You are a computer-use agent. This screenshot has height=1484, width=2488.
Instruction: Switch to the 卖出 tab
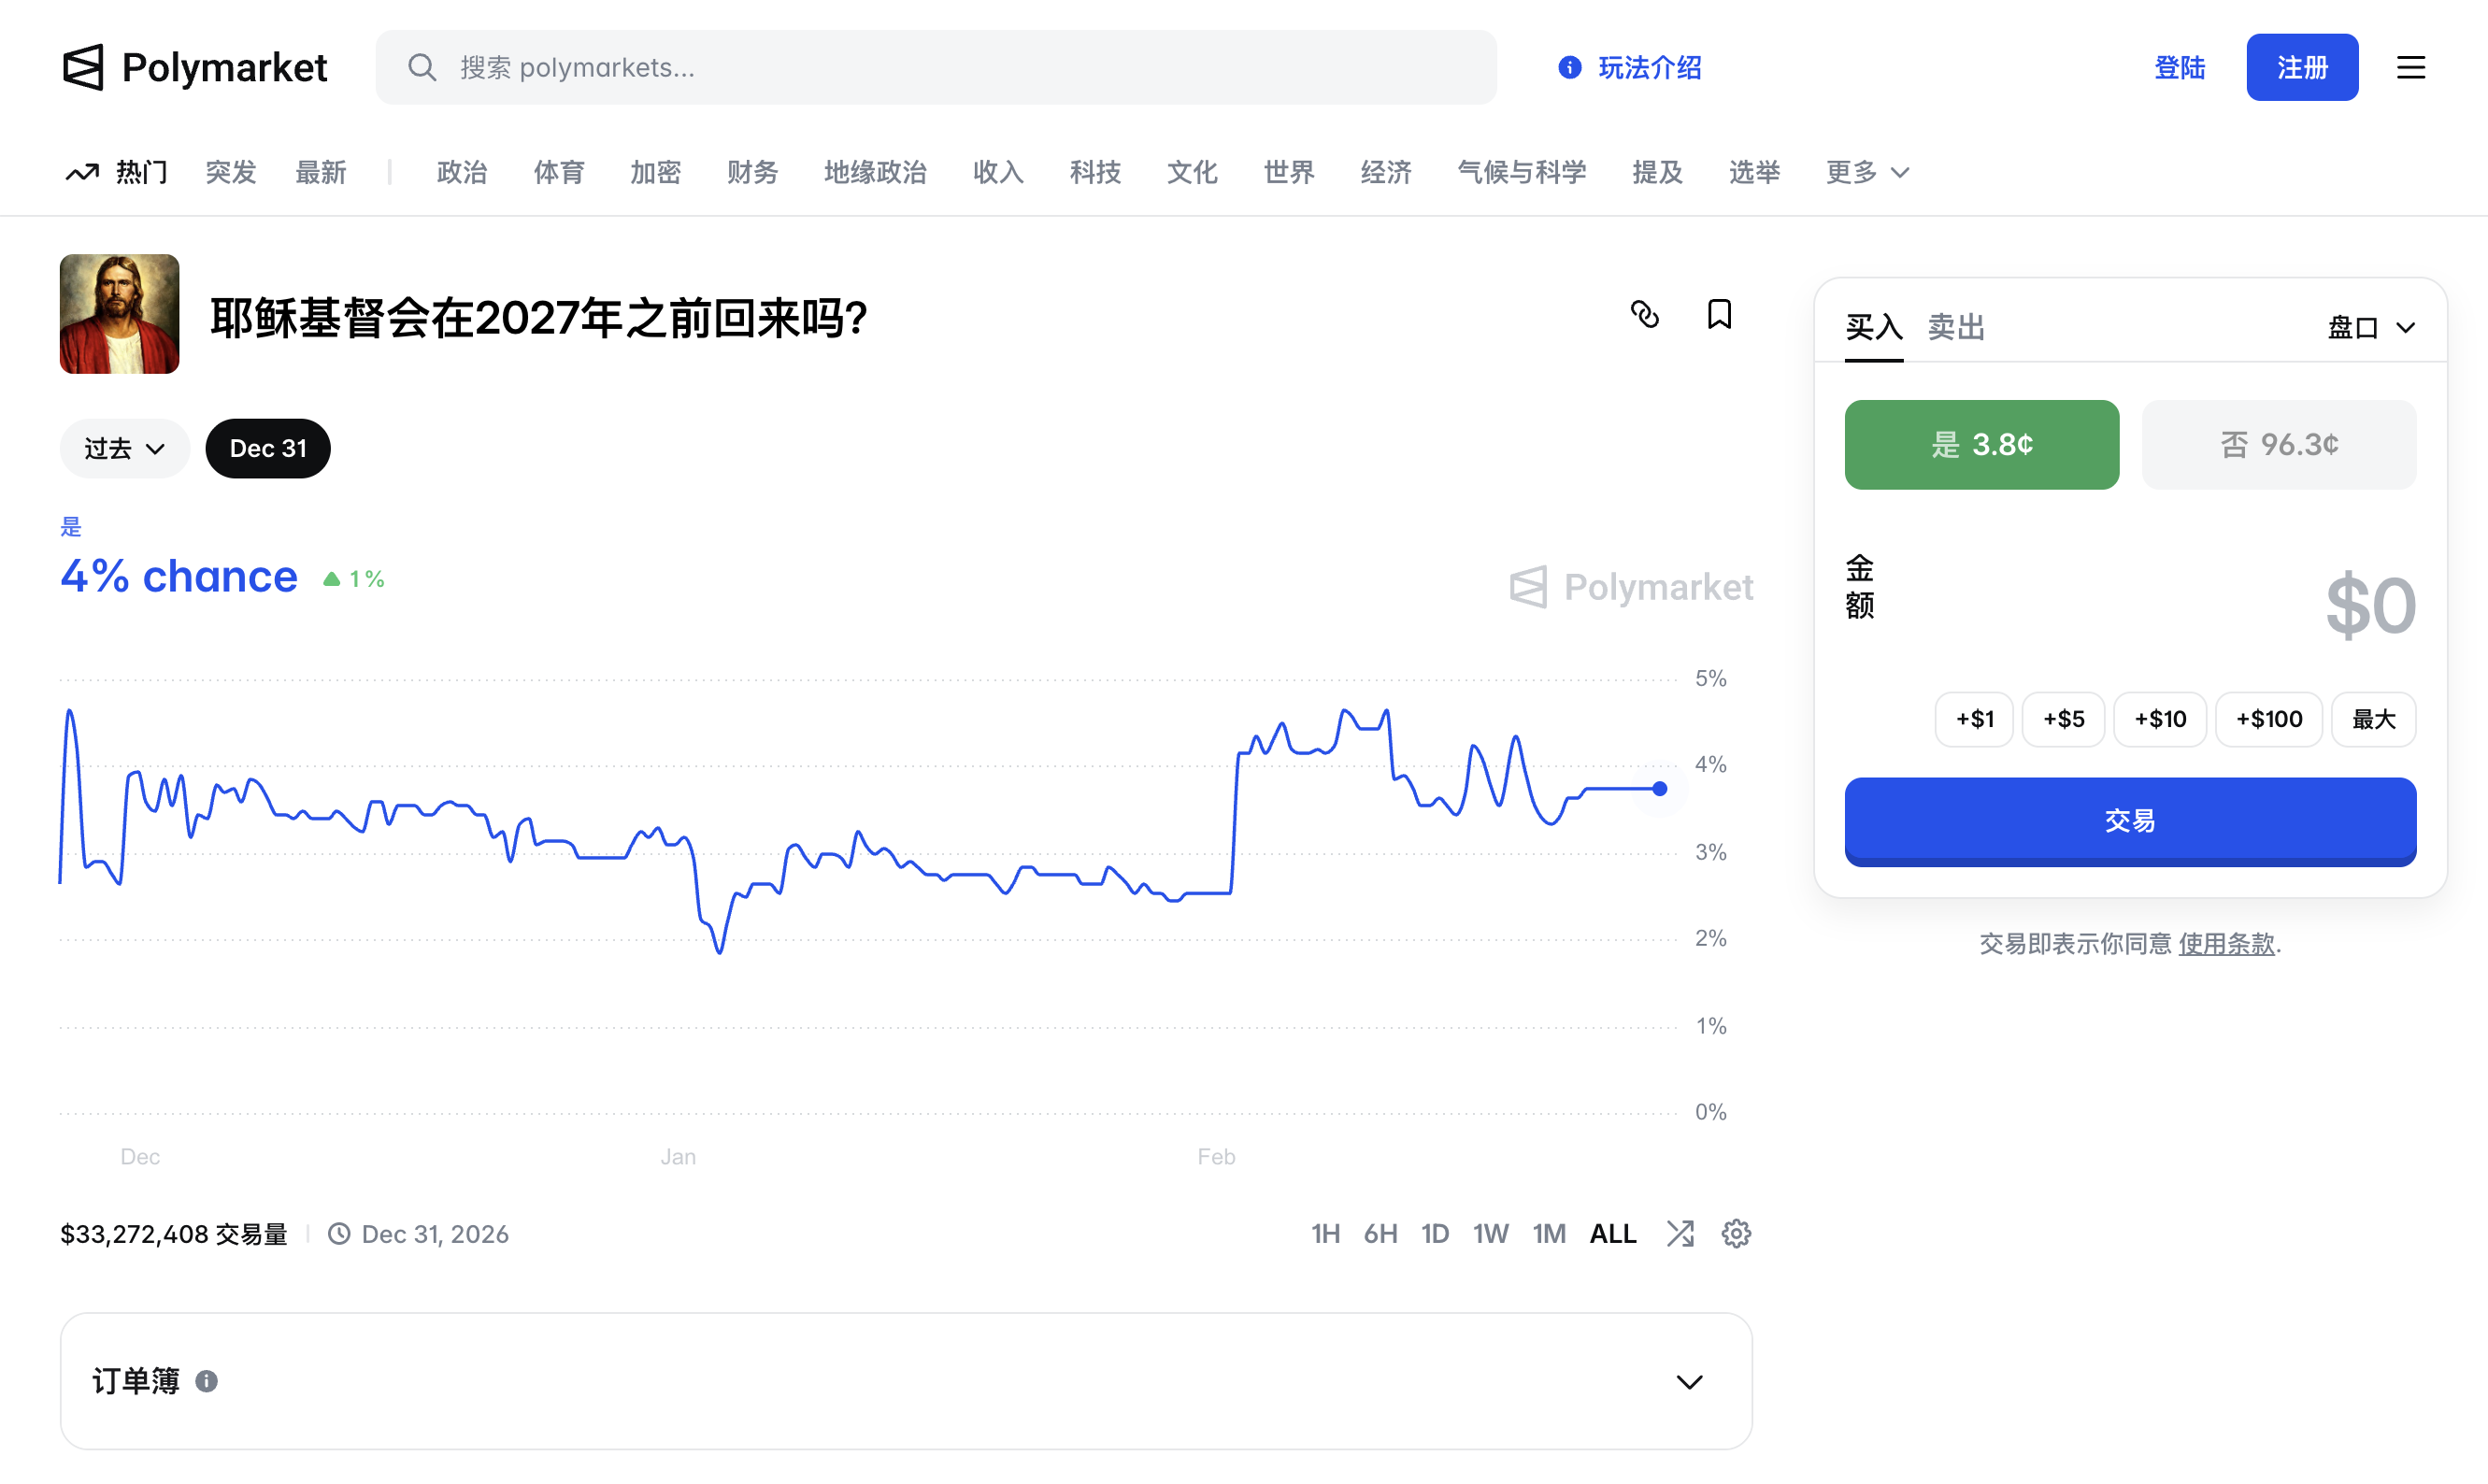point(1955,327)
